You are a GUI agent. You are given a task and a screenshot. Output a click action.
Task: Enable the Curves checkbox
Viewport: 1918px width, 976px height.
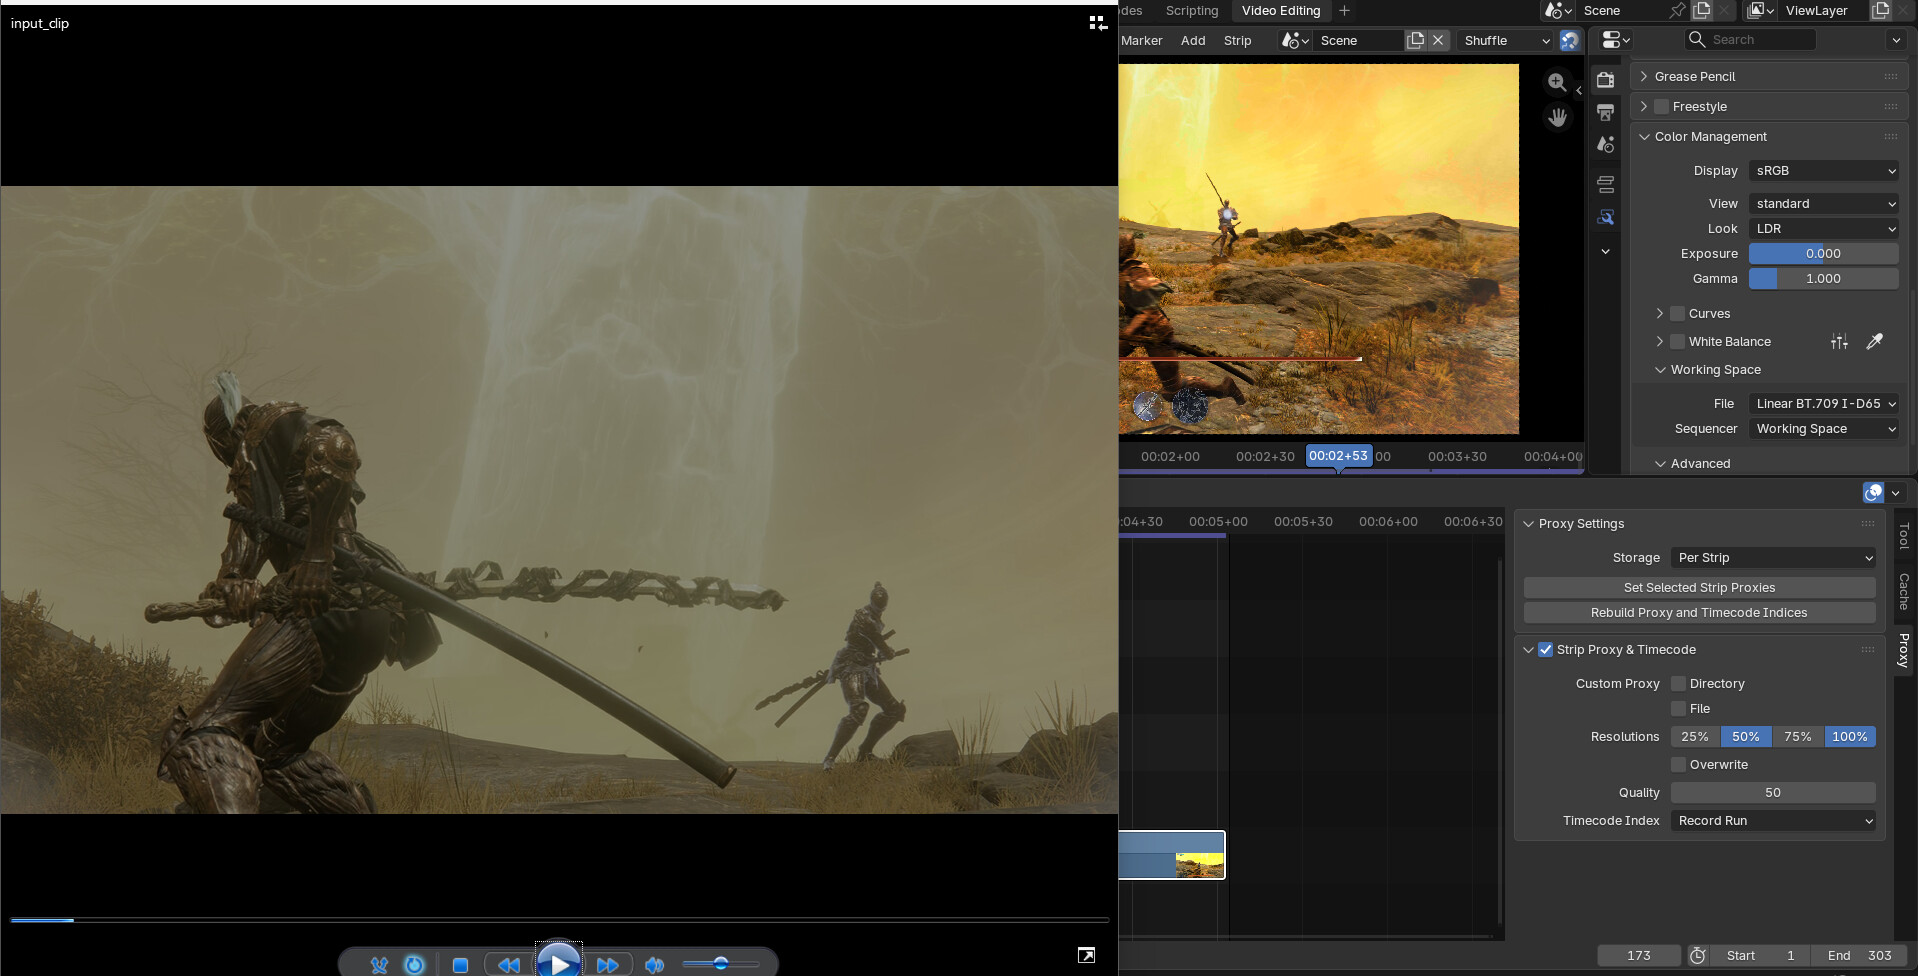(x=1678, y=313)
